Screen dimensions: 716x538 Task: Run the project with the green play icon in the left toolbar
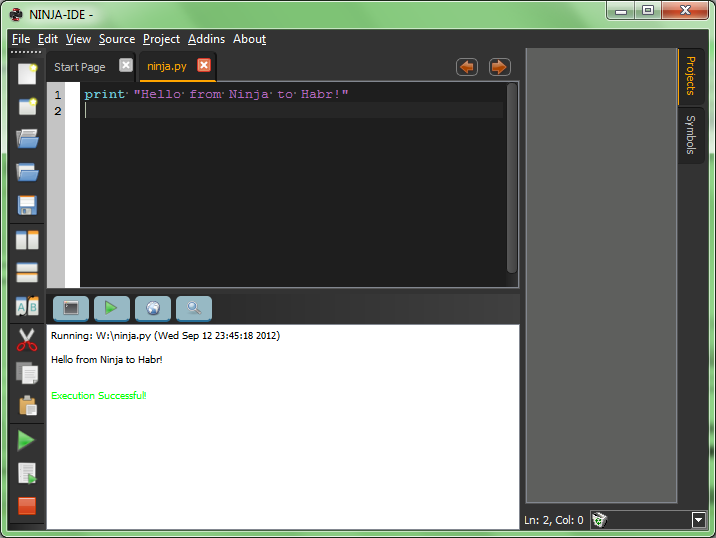pyautogui.click(x=26, y=441)
